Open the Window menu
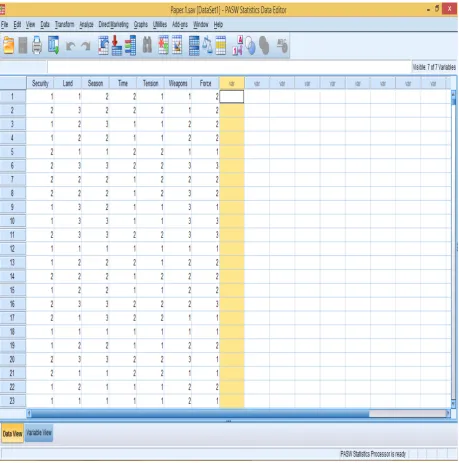This screenshot has height=463, width=459. [x=201, y=24]
